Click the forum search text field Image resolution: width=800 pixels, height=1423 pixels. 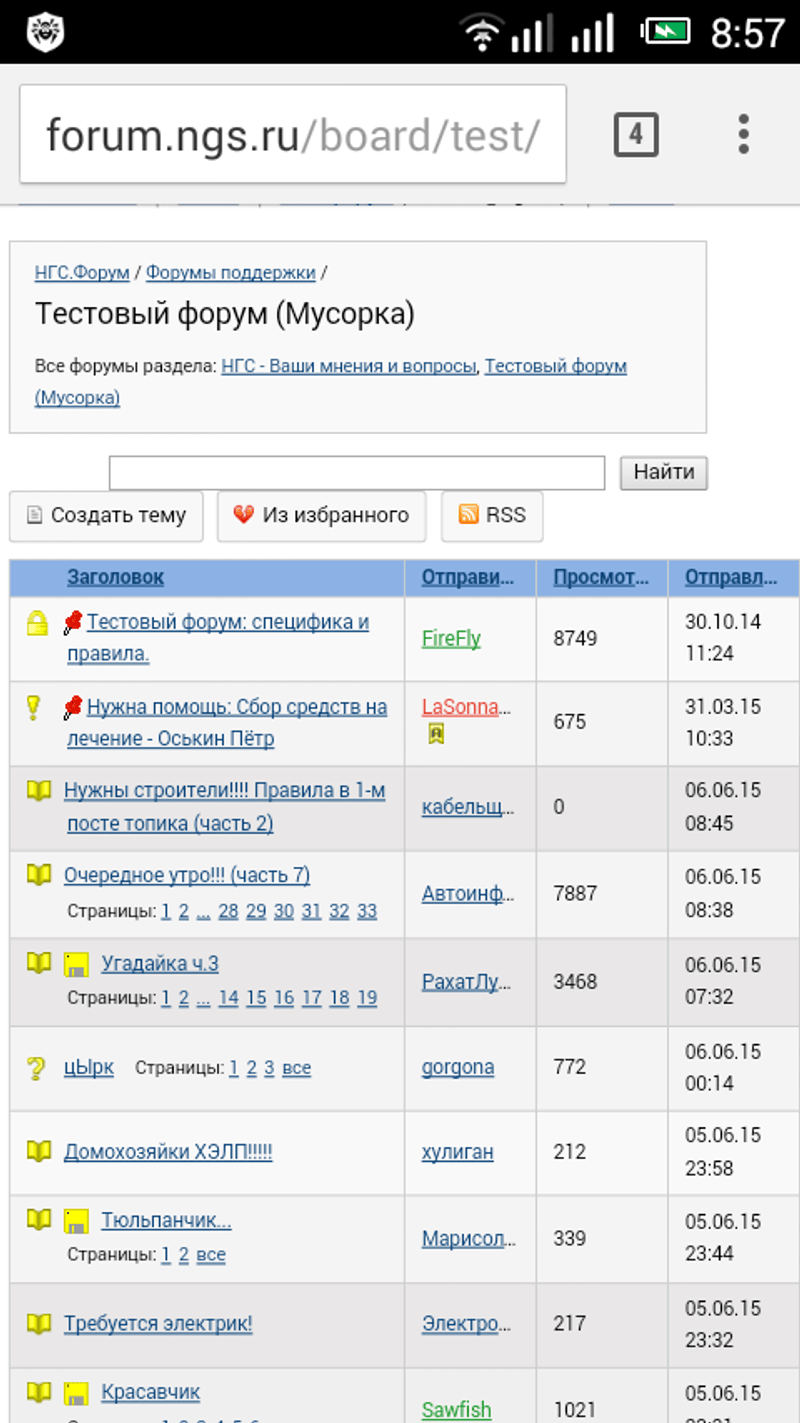pyautogui.click(x=357, y=473)
